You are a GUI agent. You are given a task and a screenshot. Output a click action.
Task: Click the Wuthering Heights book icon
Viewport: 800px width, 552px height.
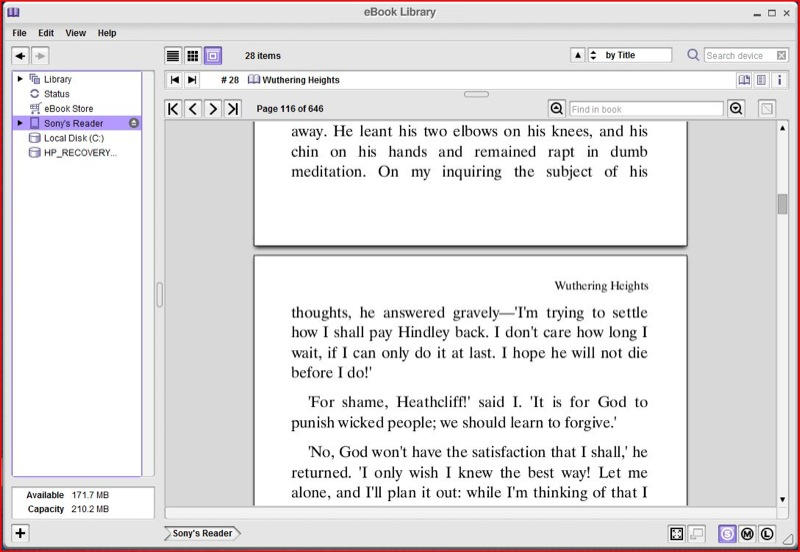[254, 80]
